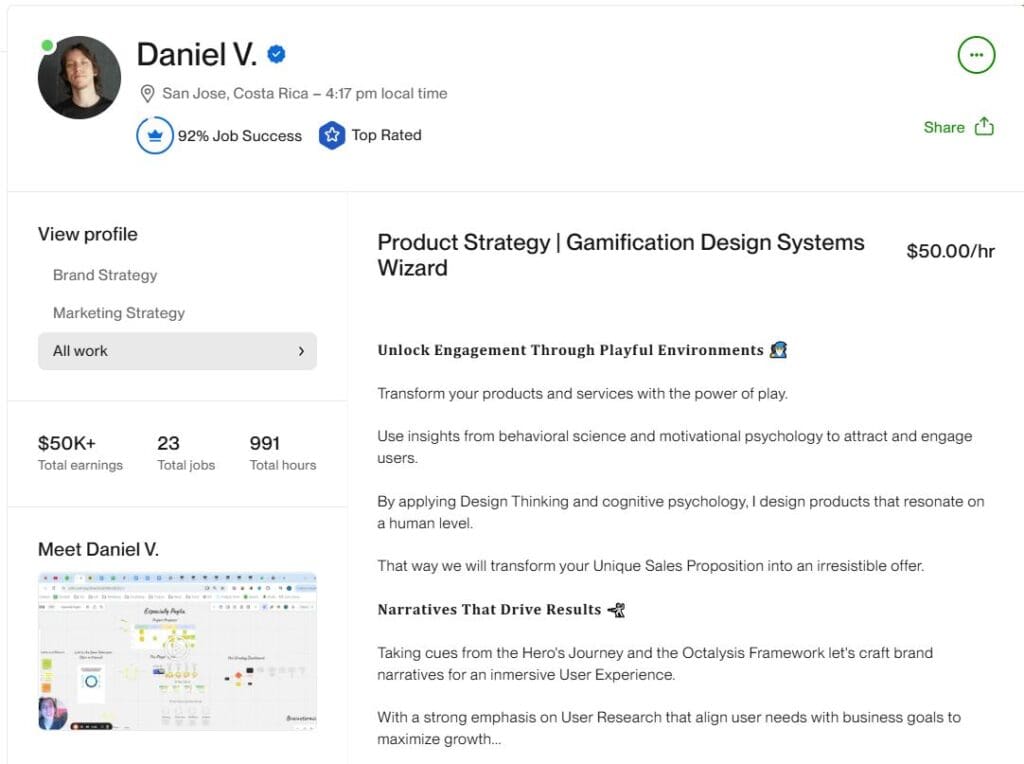Select the Brand Strategy profile
The height and width of the screenshot is (764, 1024).
(105, 275)
